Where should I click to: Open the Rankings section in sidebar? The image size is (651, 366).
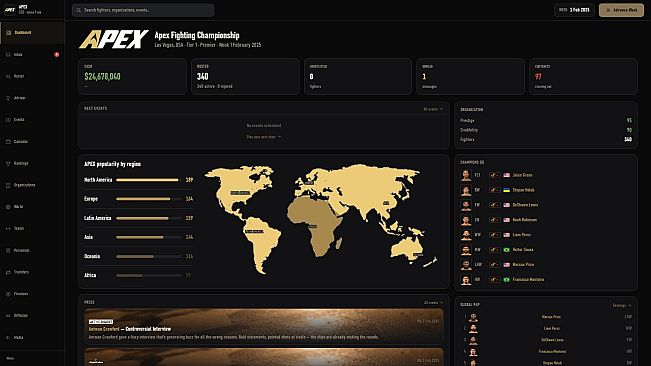pos(32,163)
